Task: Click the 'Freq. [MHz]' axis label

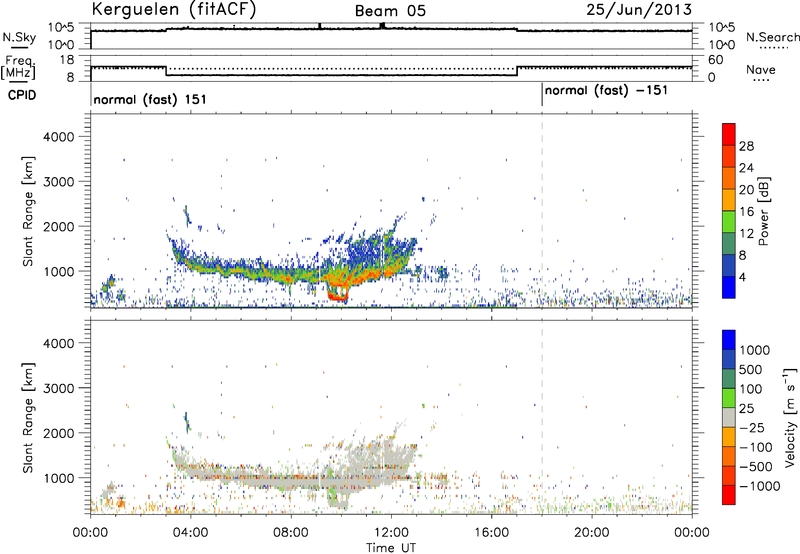Action: 19,67
